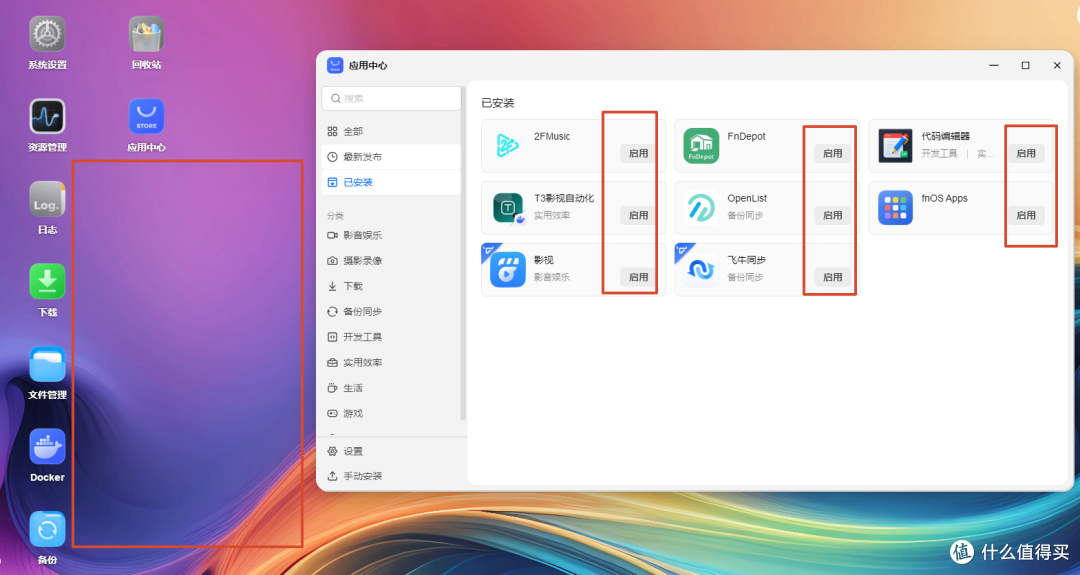
Task: Open the 游戏 category
Action: point(391,414)
